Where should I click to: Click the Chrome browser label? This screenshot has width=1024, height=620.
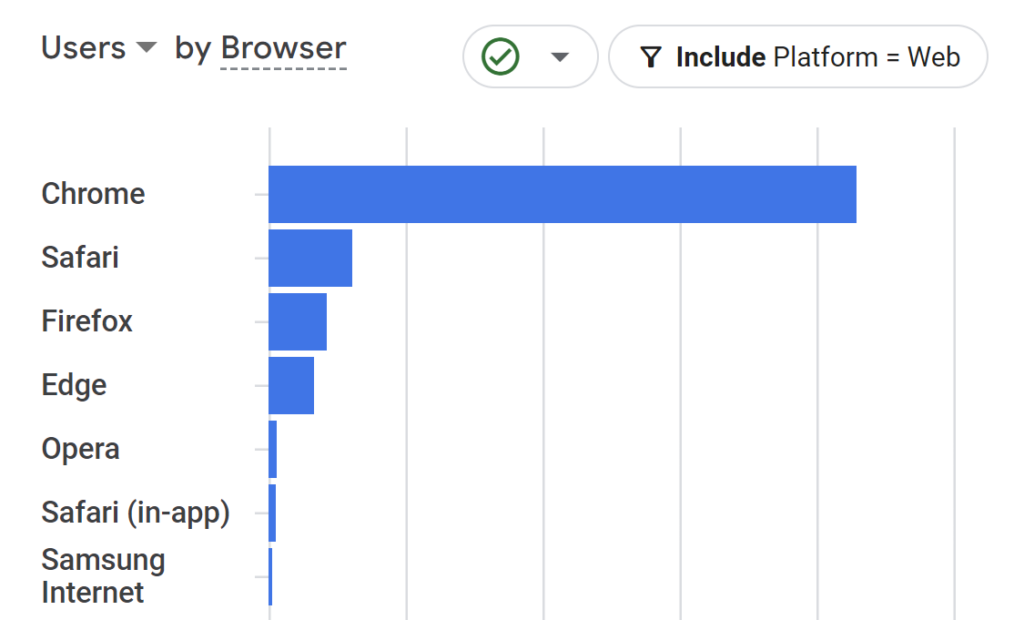(x=93, y=194)
